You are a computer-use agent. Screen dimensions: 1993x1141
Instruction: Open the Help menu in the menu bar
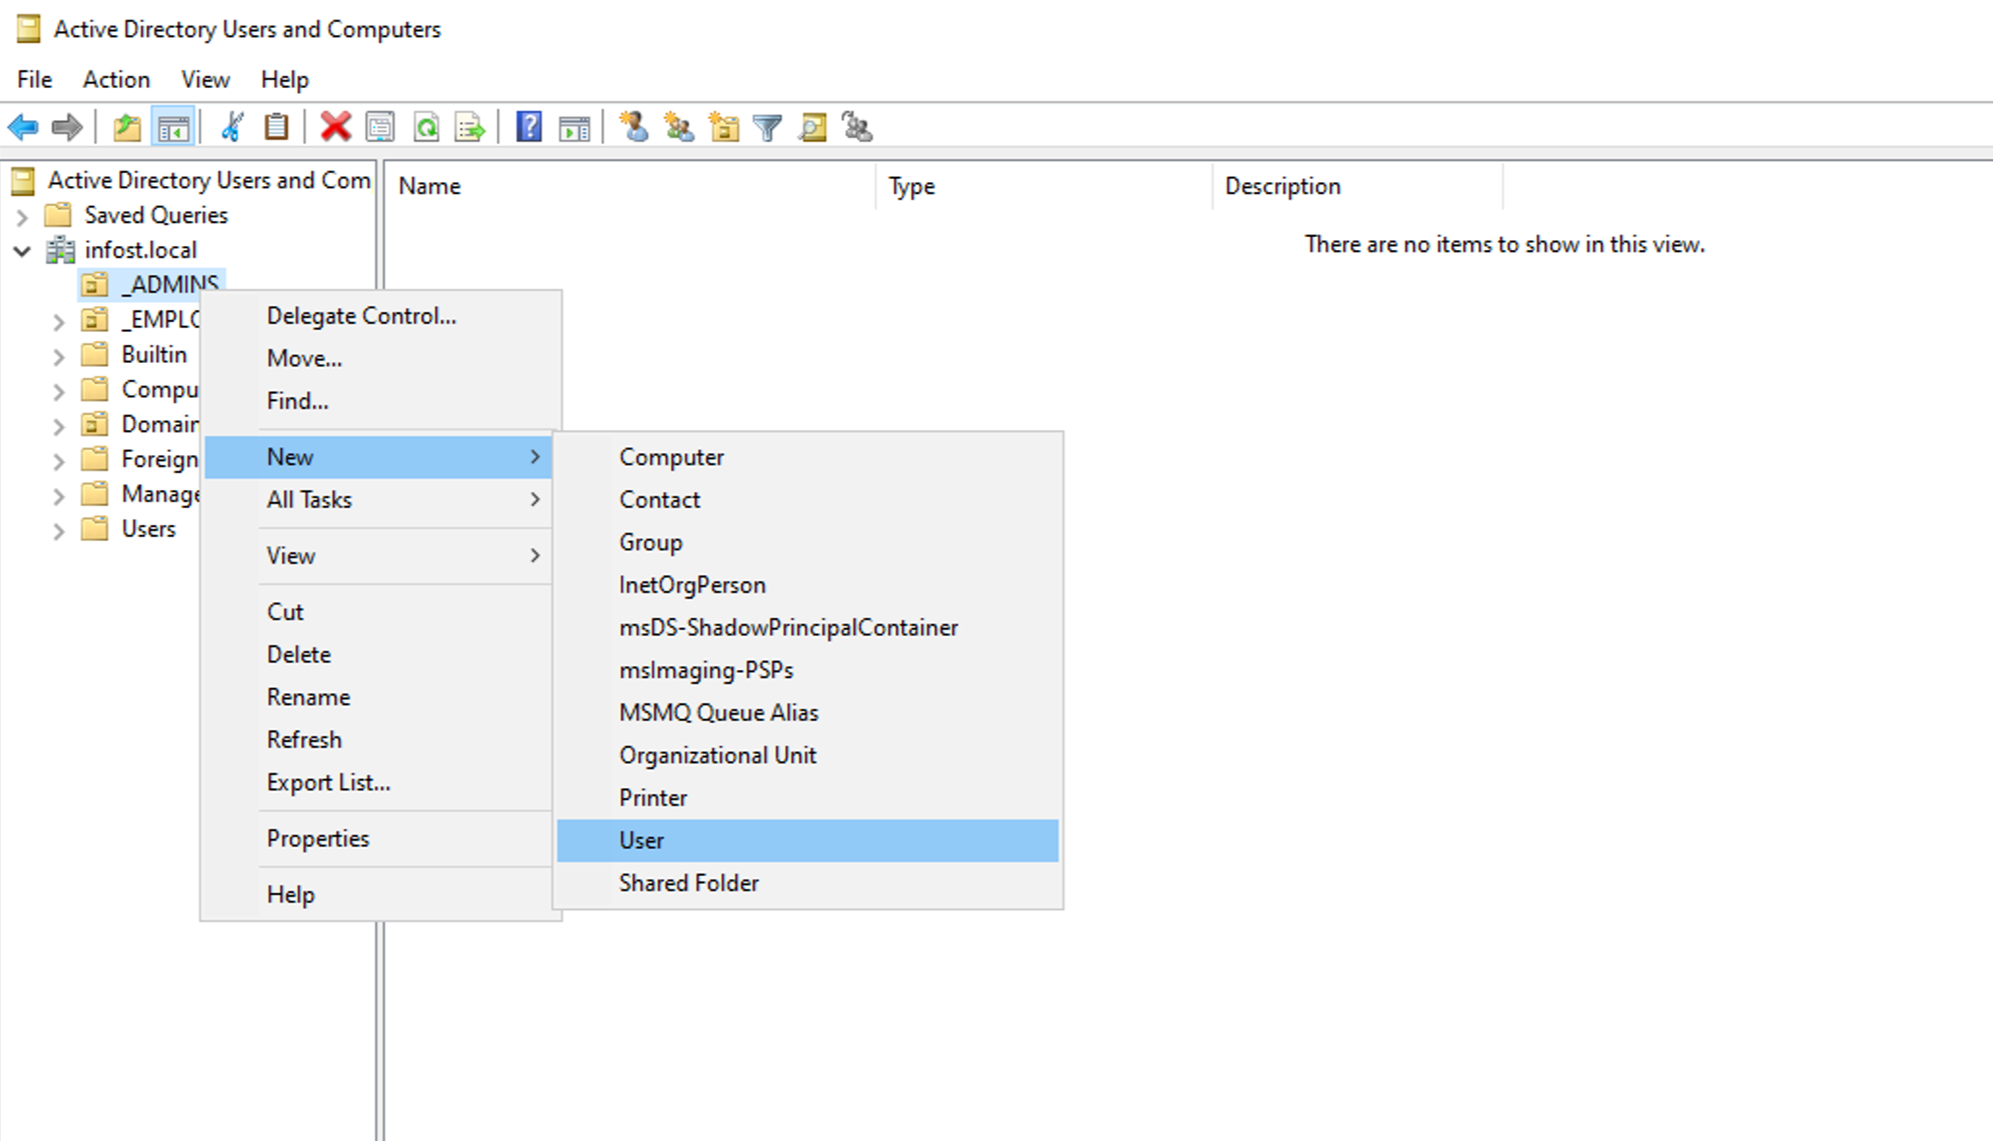[285, 79]
